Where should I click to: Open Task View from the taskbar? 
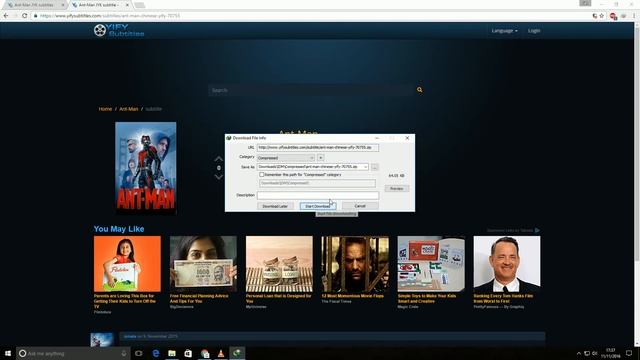pyautogui.click(x=138, y=353)
